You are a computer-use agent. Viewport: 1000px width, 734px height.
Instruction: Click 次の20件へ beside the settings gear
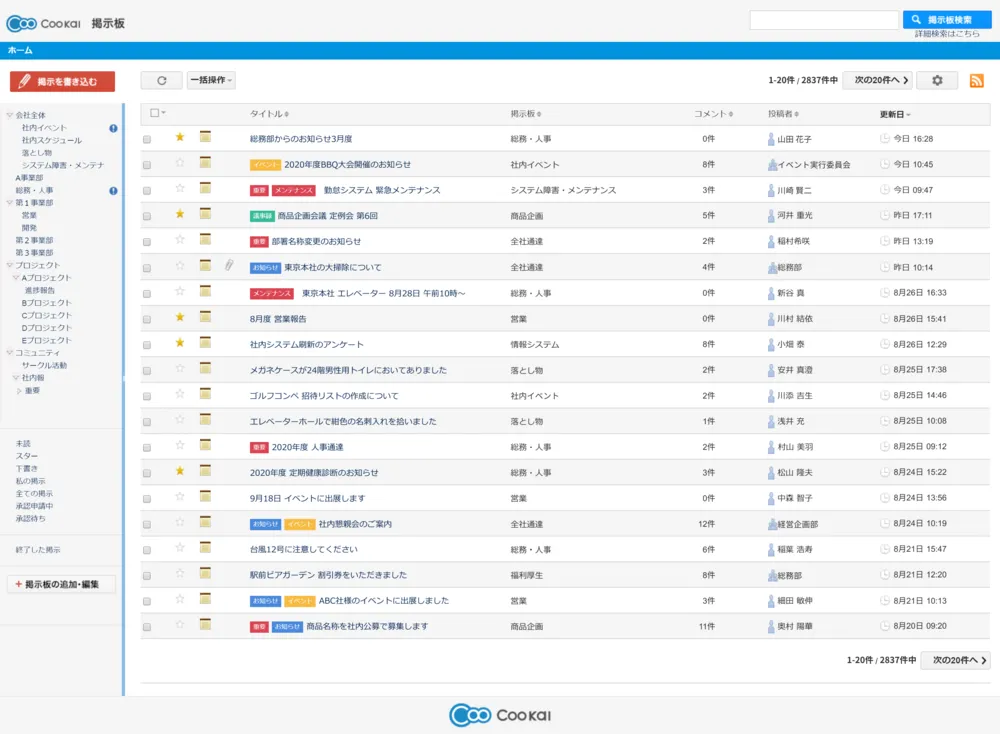[878, 80]
